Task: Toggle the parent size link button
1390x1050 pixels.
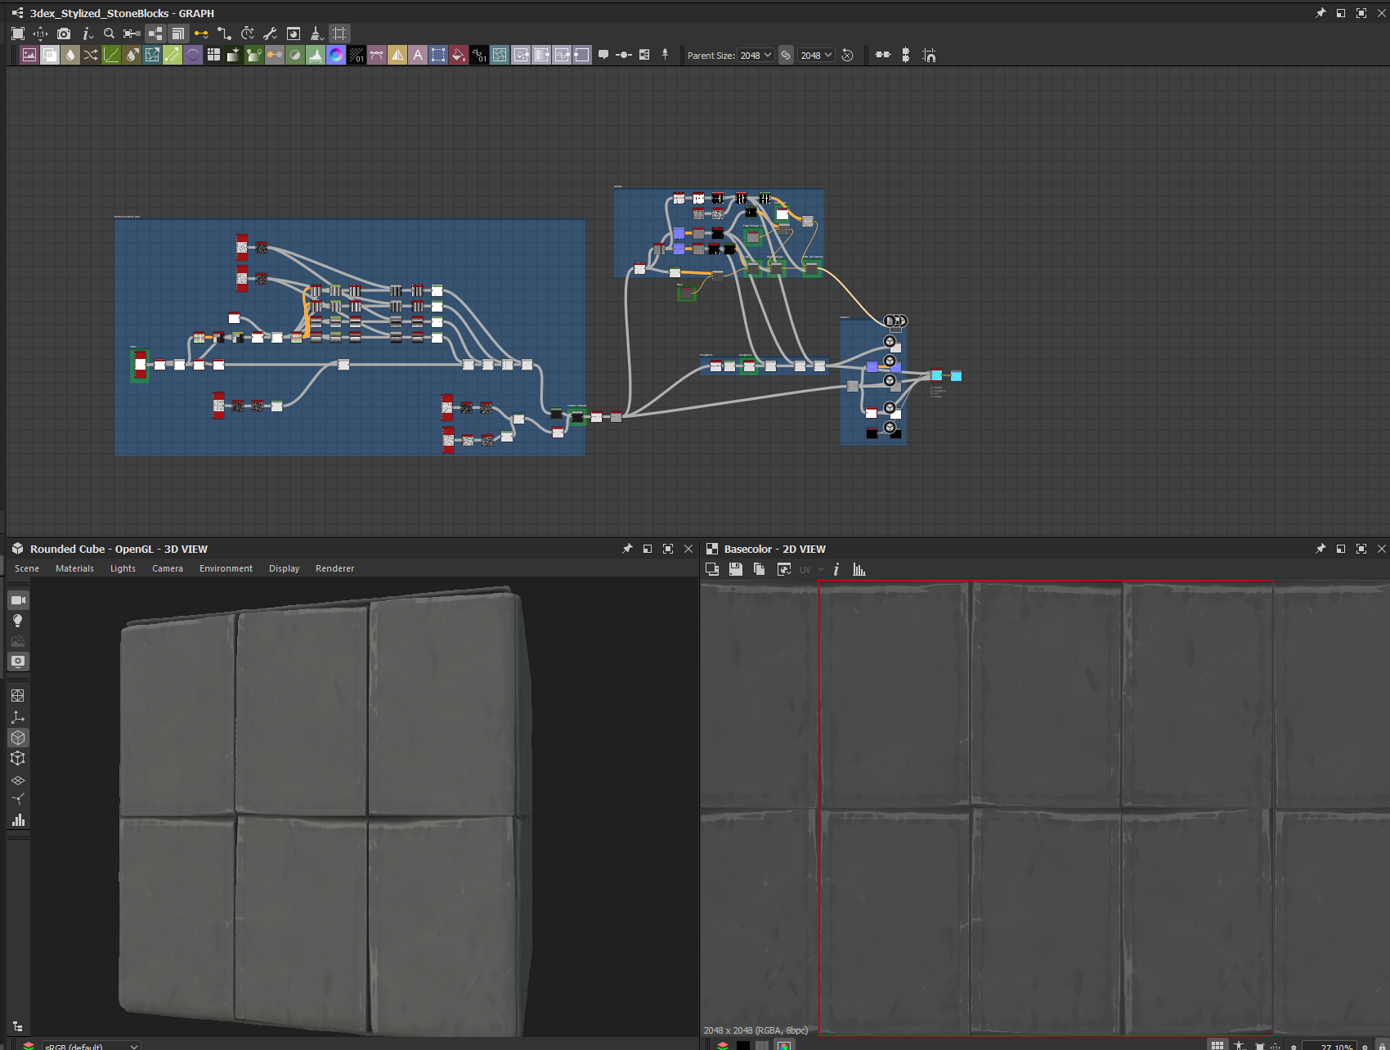Action: tap(786, 56)
